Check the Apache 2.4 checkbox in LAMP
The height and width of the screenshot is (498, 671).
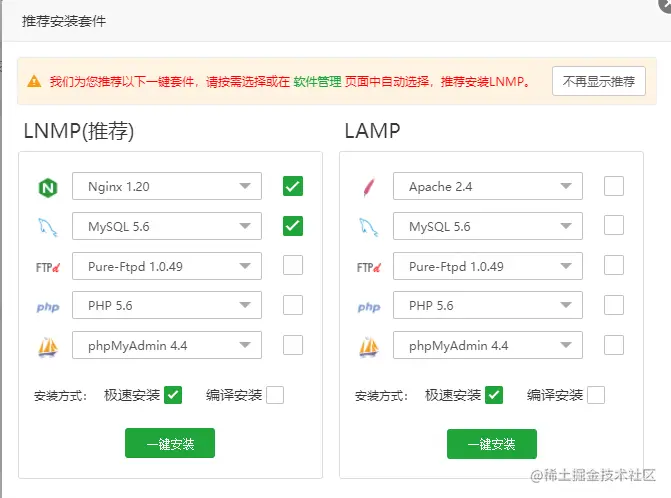[614, 186]
